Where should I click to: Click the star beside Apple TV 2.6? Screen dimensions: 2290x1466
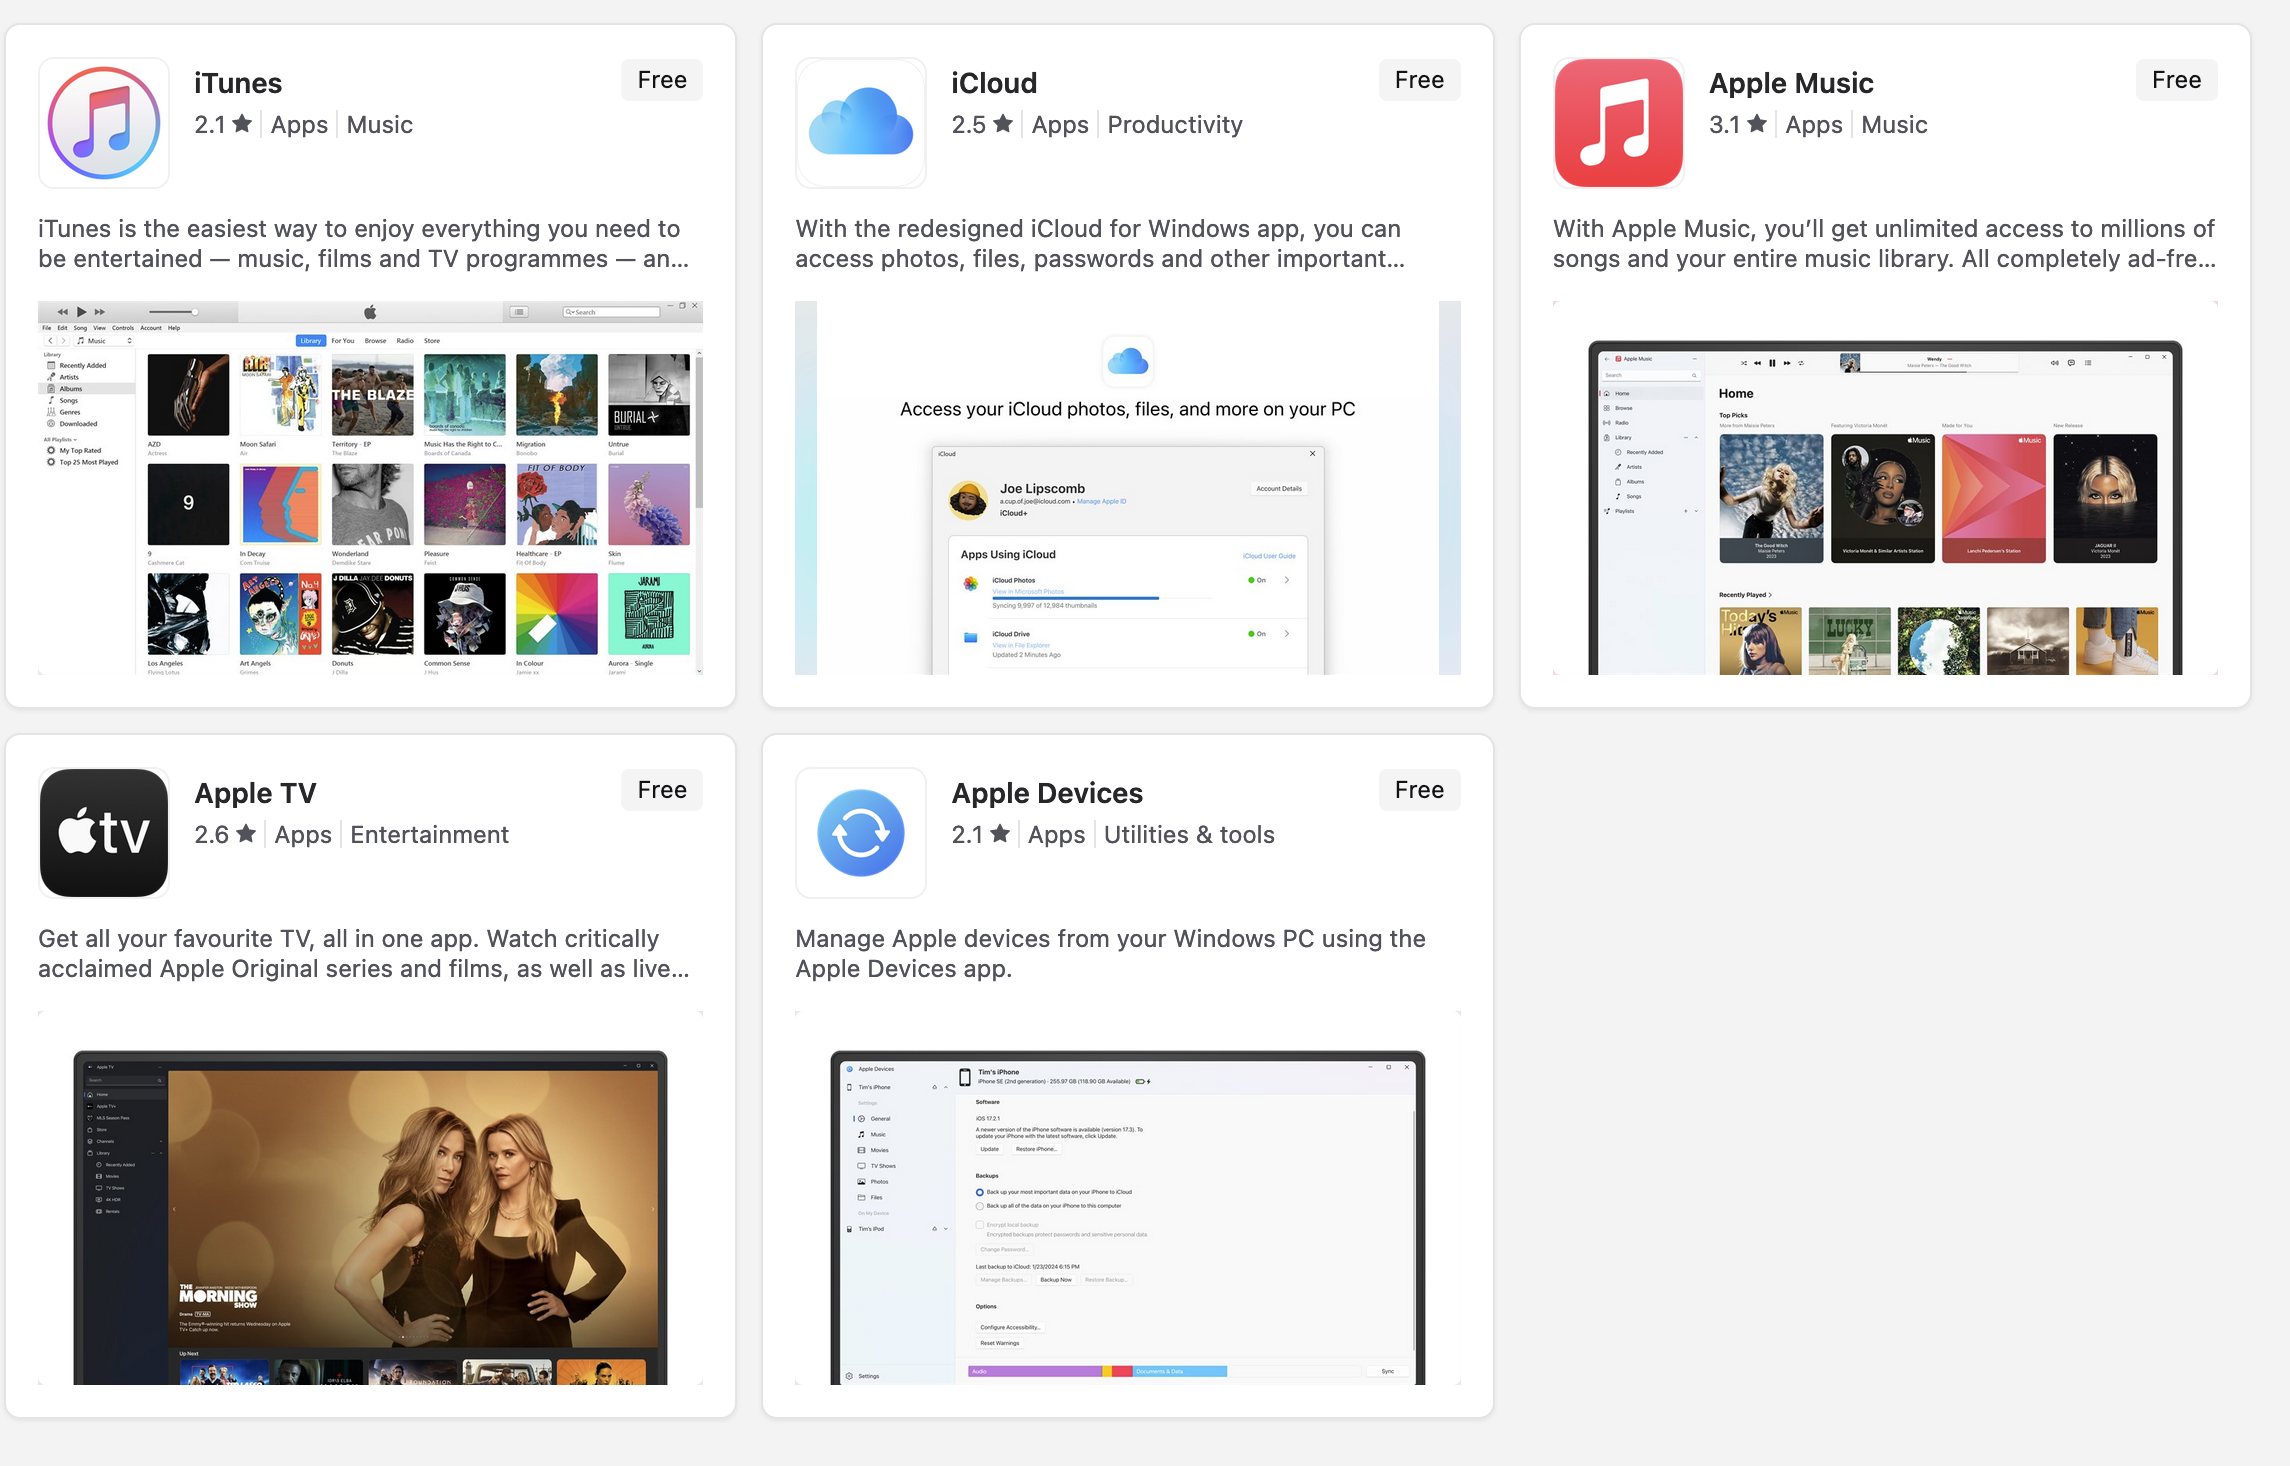[246, 834]
